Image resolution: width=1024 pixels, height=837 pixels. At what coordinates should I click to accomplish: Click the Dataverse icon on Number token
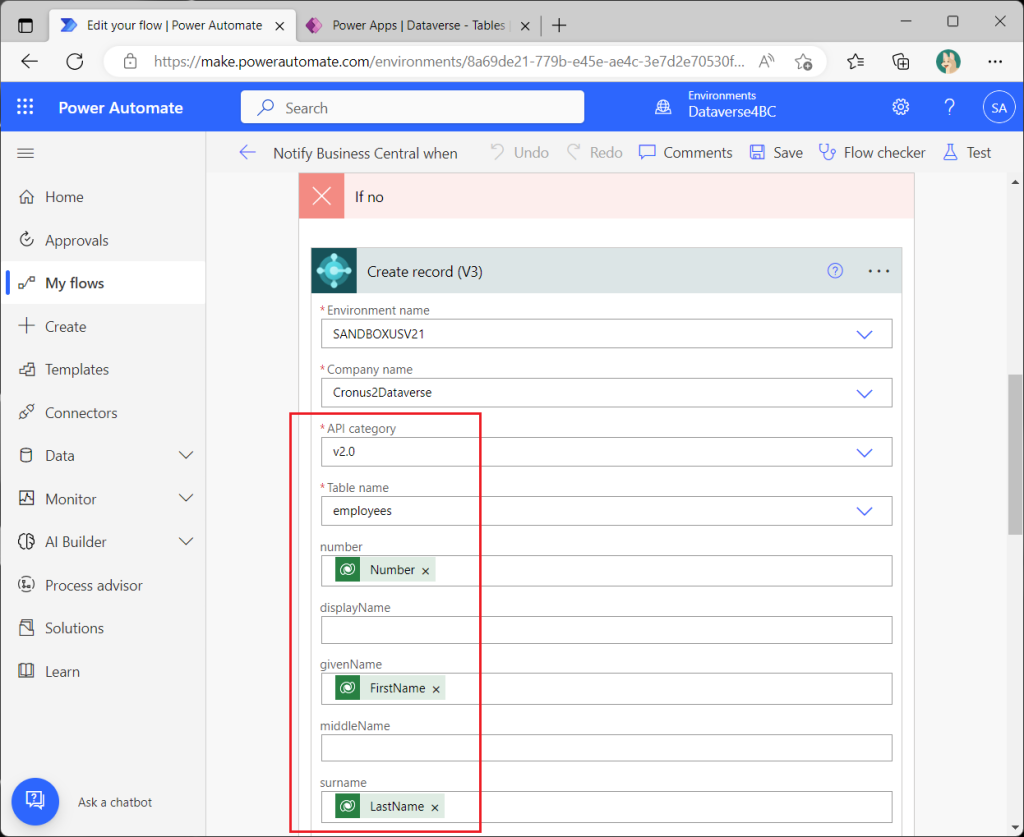(x=347, y=570)
